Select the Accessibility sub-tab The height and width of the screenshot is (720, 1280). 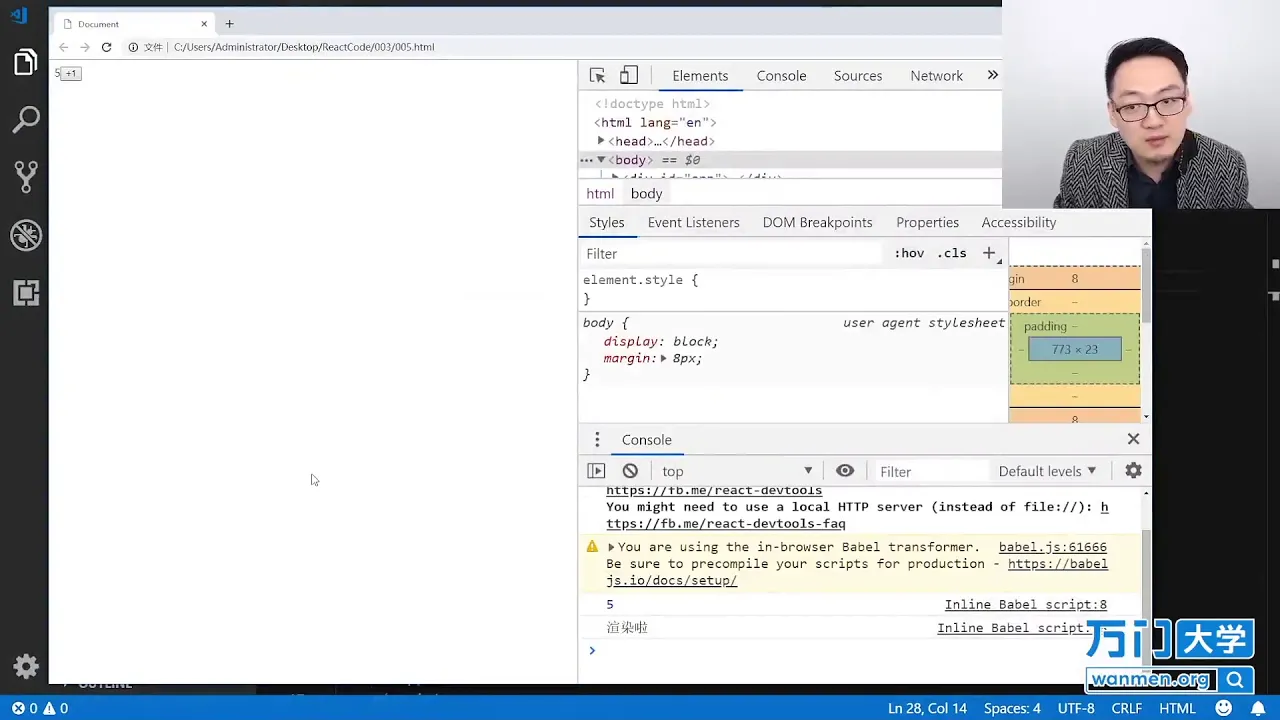tap(1018, 222)
